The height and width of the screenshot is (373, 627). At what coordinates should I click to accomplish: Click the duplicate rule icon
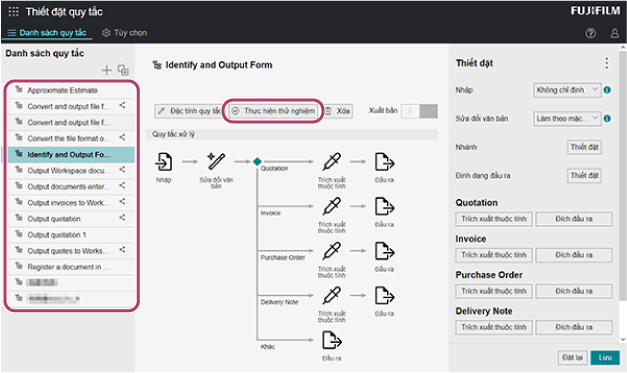point(123,70)
